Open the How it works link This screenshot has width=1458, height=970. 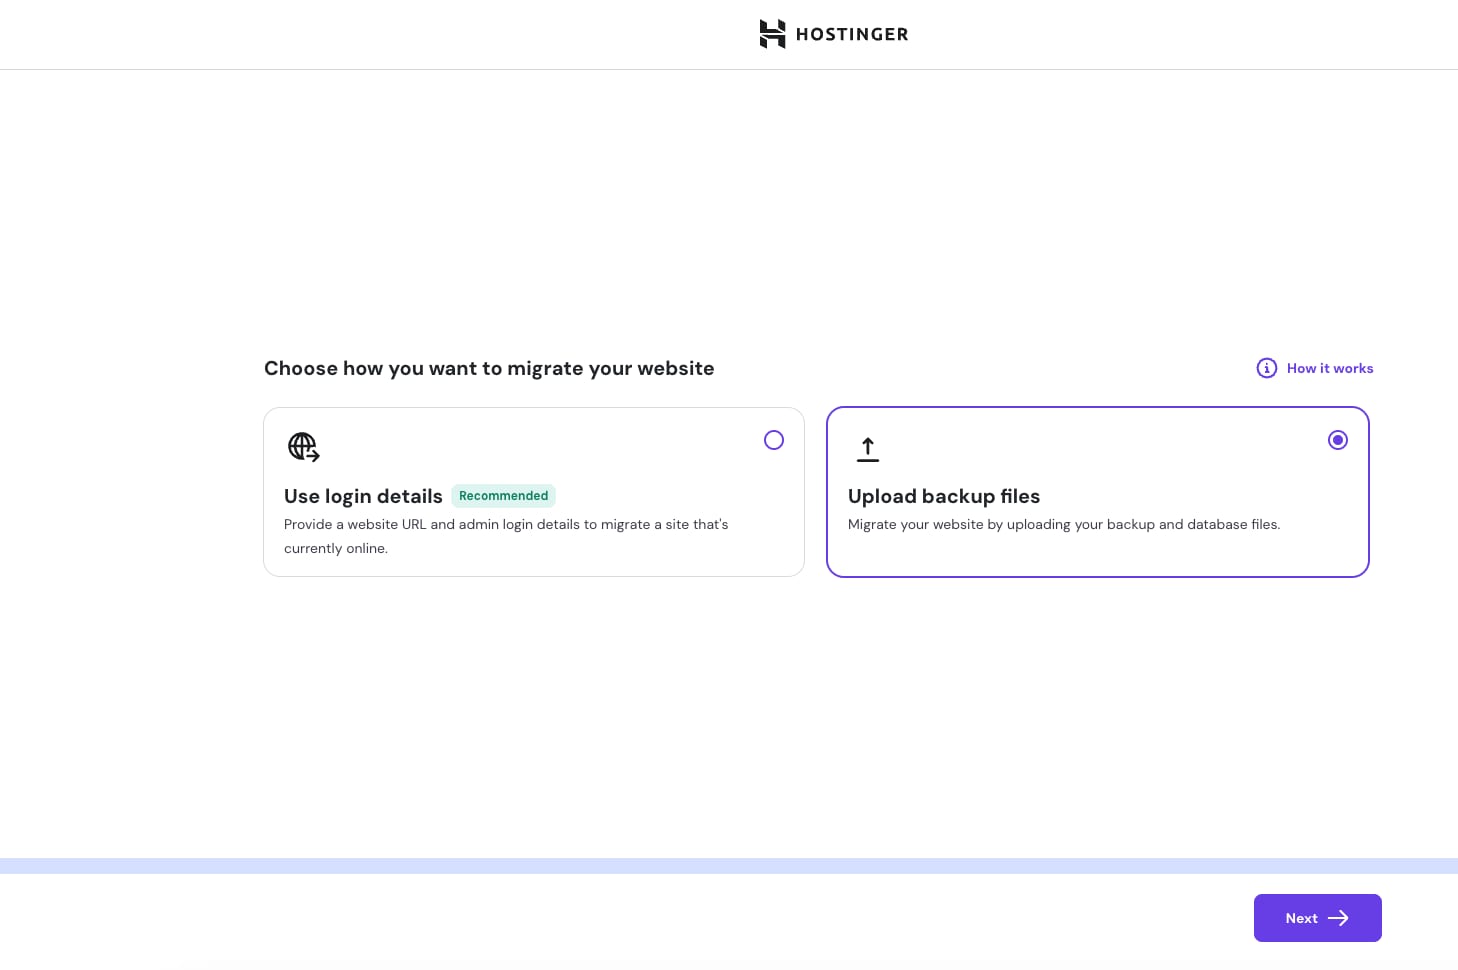[x=1329, y=368]
